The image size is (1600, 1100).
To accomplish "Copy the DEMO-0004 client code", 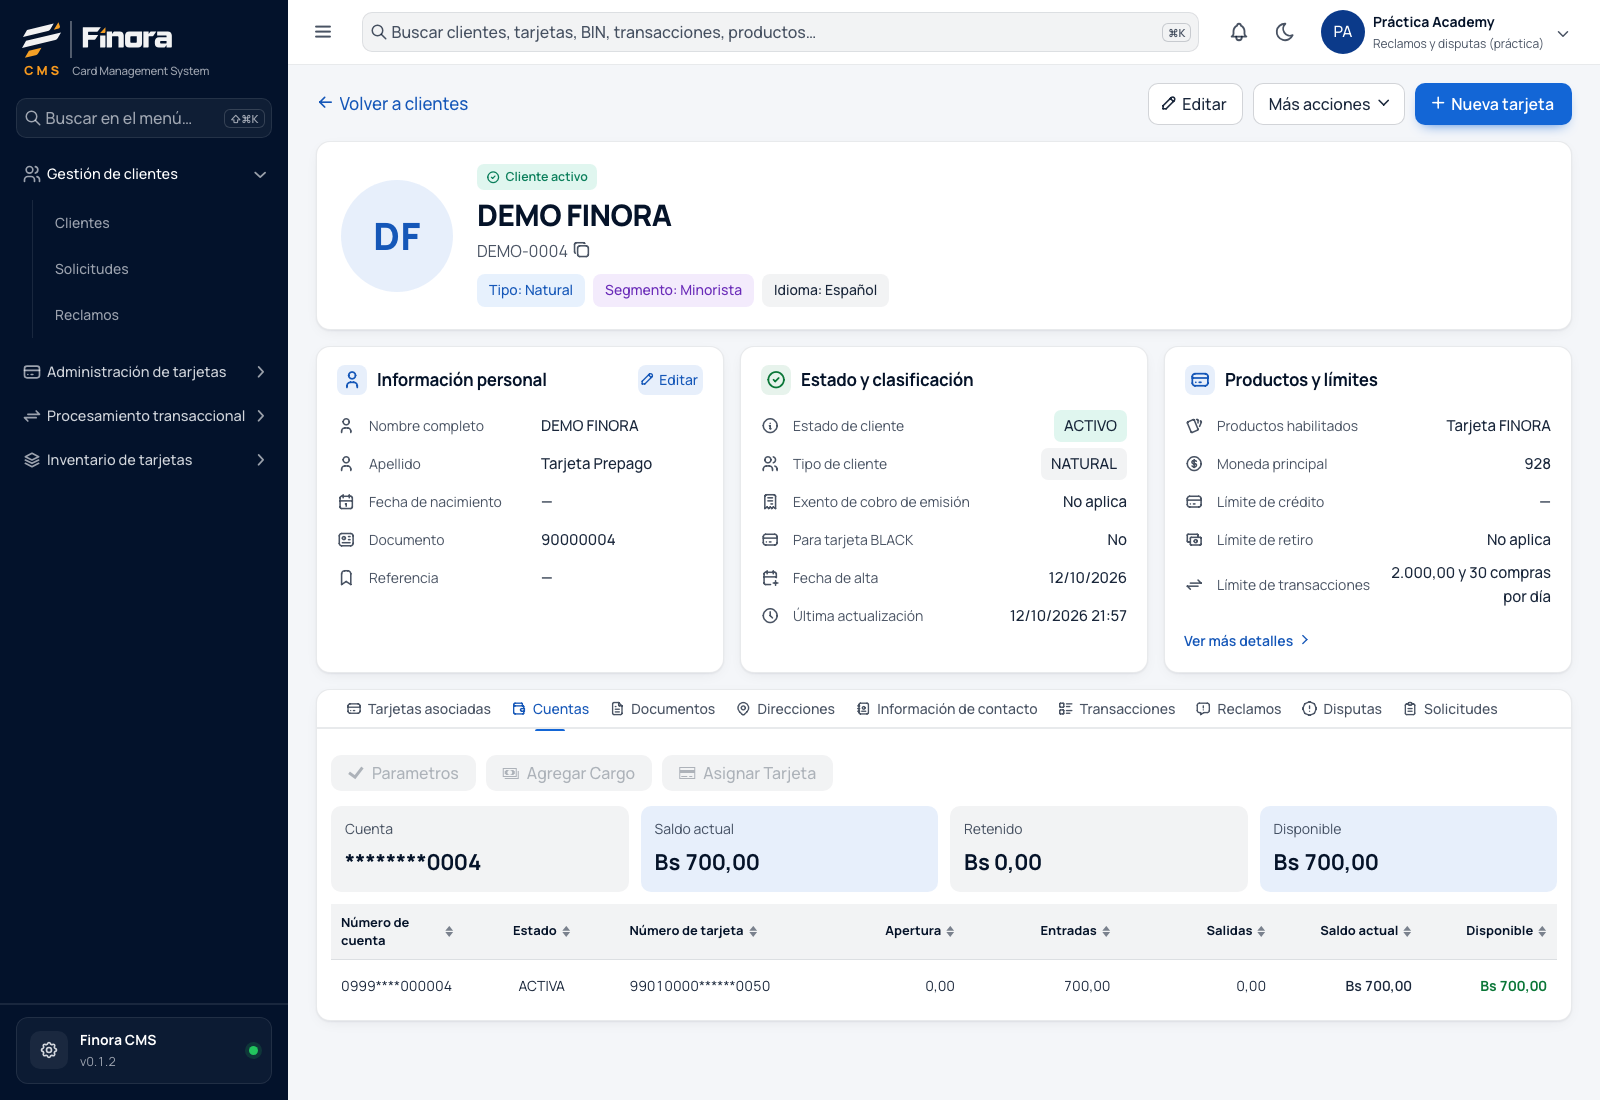I will click(x=582, y=250).
